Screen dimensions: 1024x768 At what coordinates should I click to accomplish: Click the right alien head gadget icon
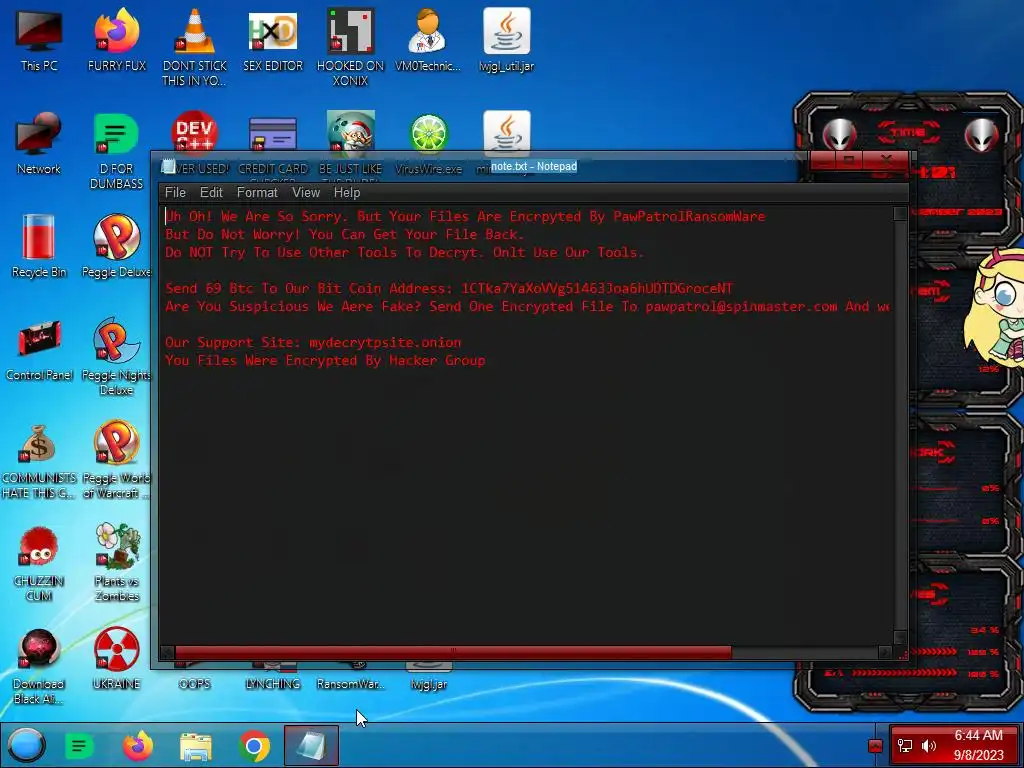(x=981, y=135)
